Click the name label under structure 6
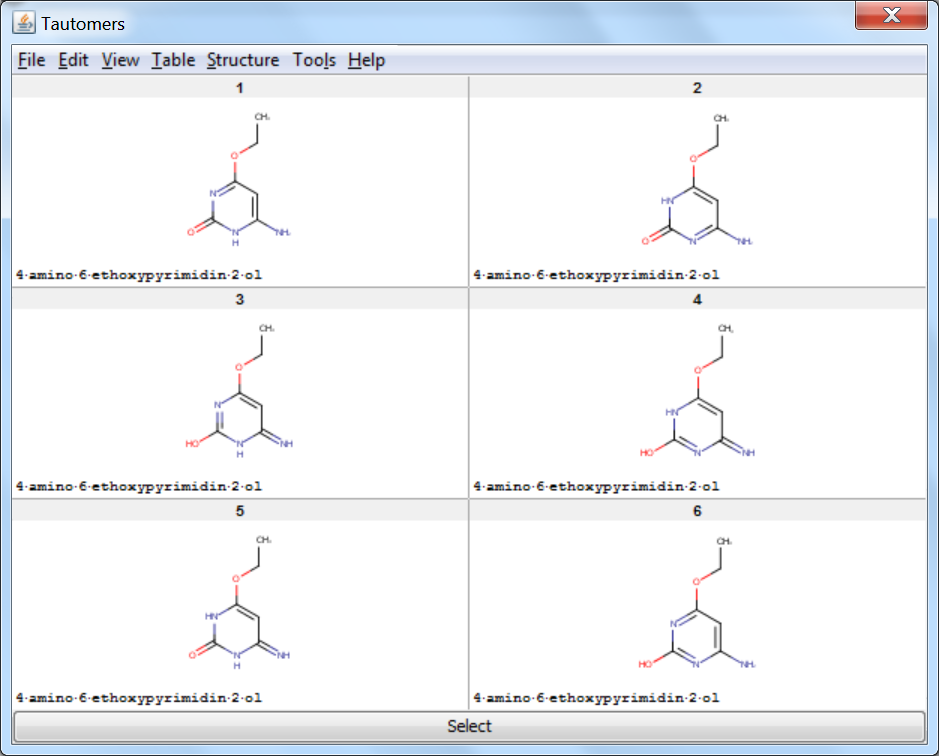Image resolution: width=939 pixels, height=756 pixels. pos(597,697)
